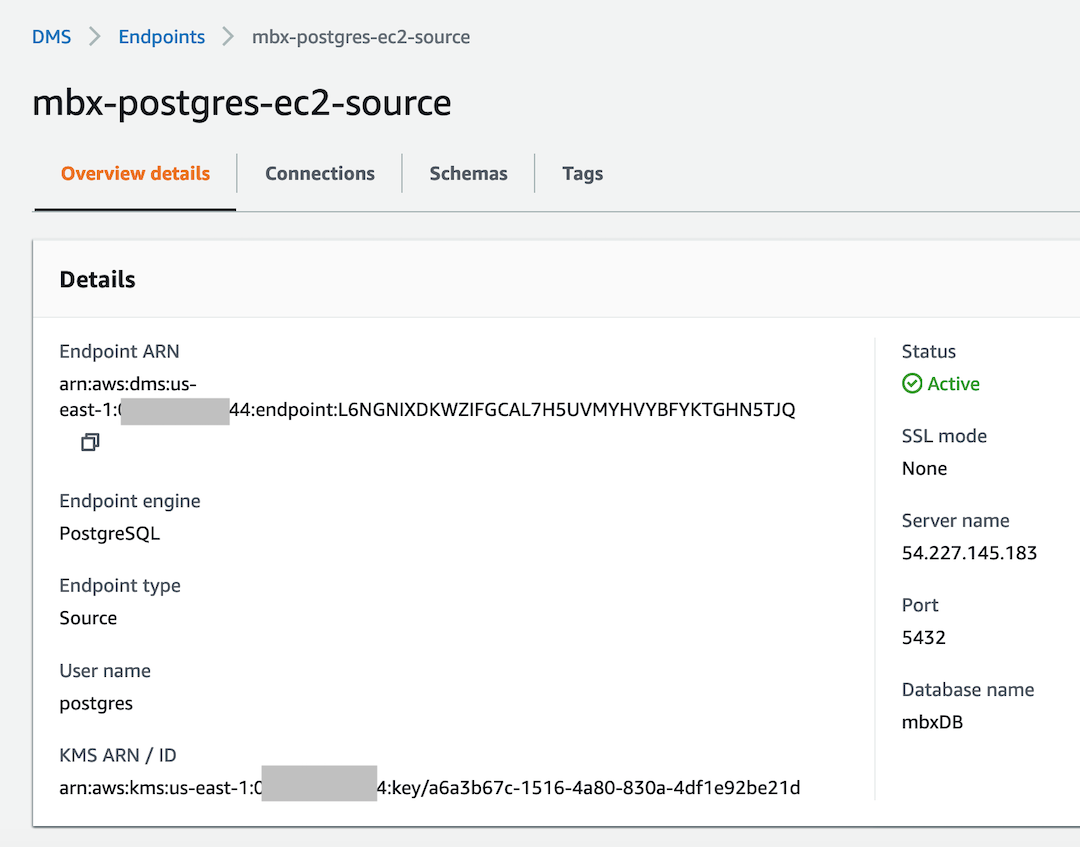Screen dimensions: 1080x847
Task: Select the SSL mode label
Action: (944, 436)
